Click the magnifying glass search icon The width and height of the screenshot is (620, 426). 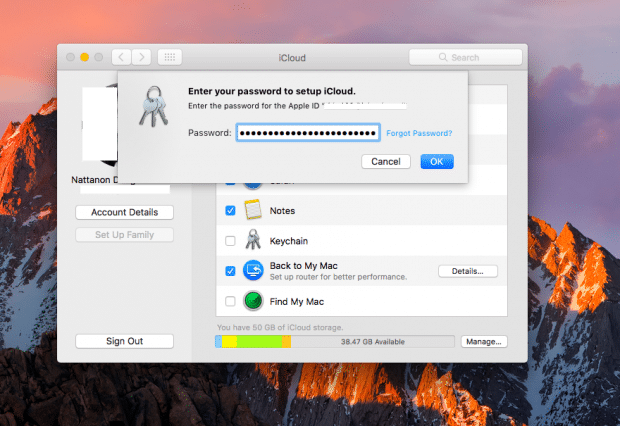click(443, 57)
